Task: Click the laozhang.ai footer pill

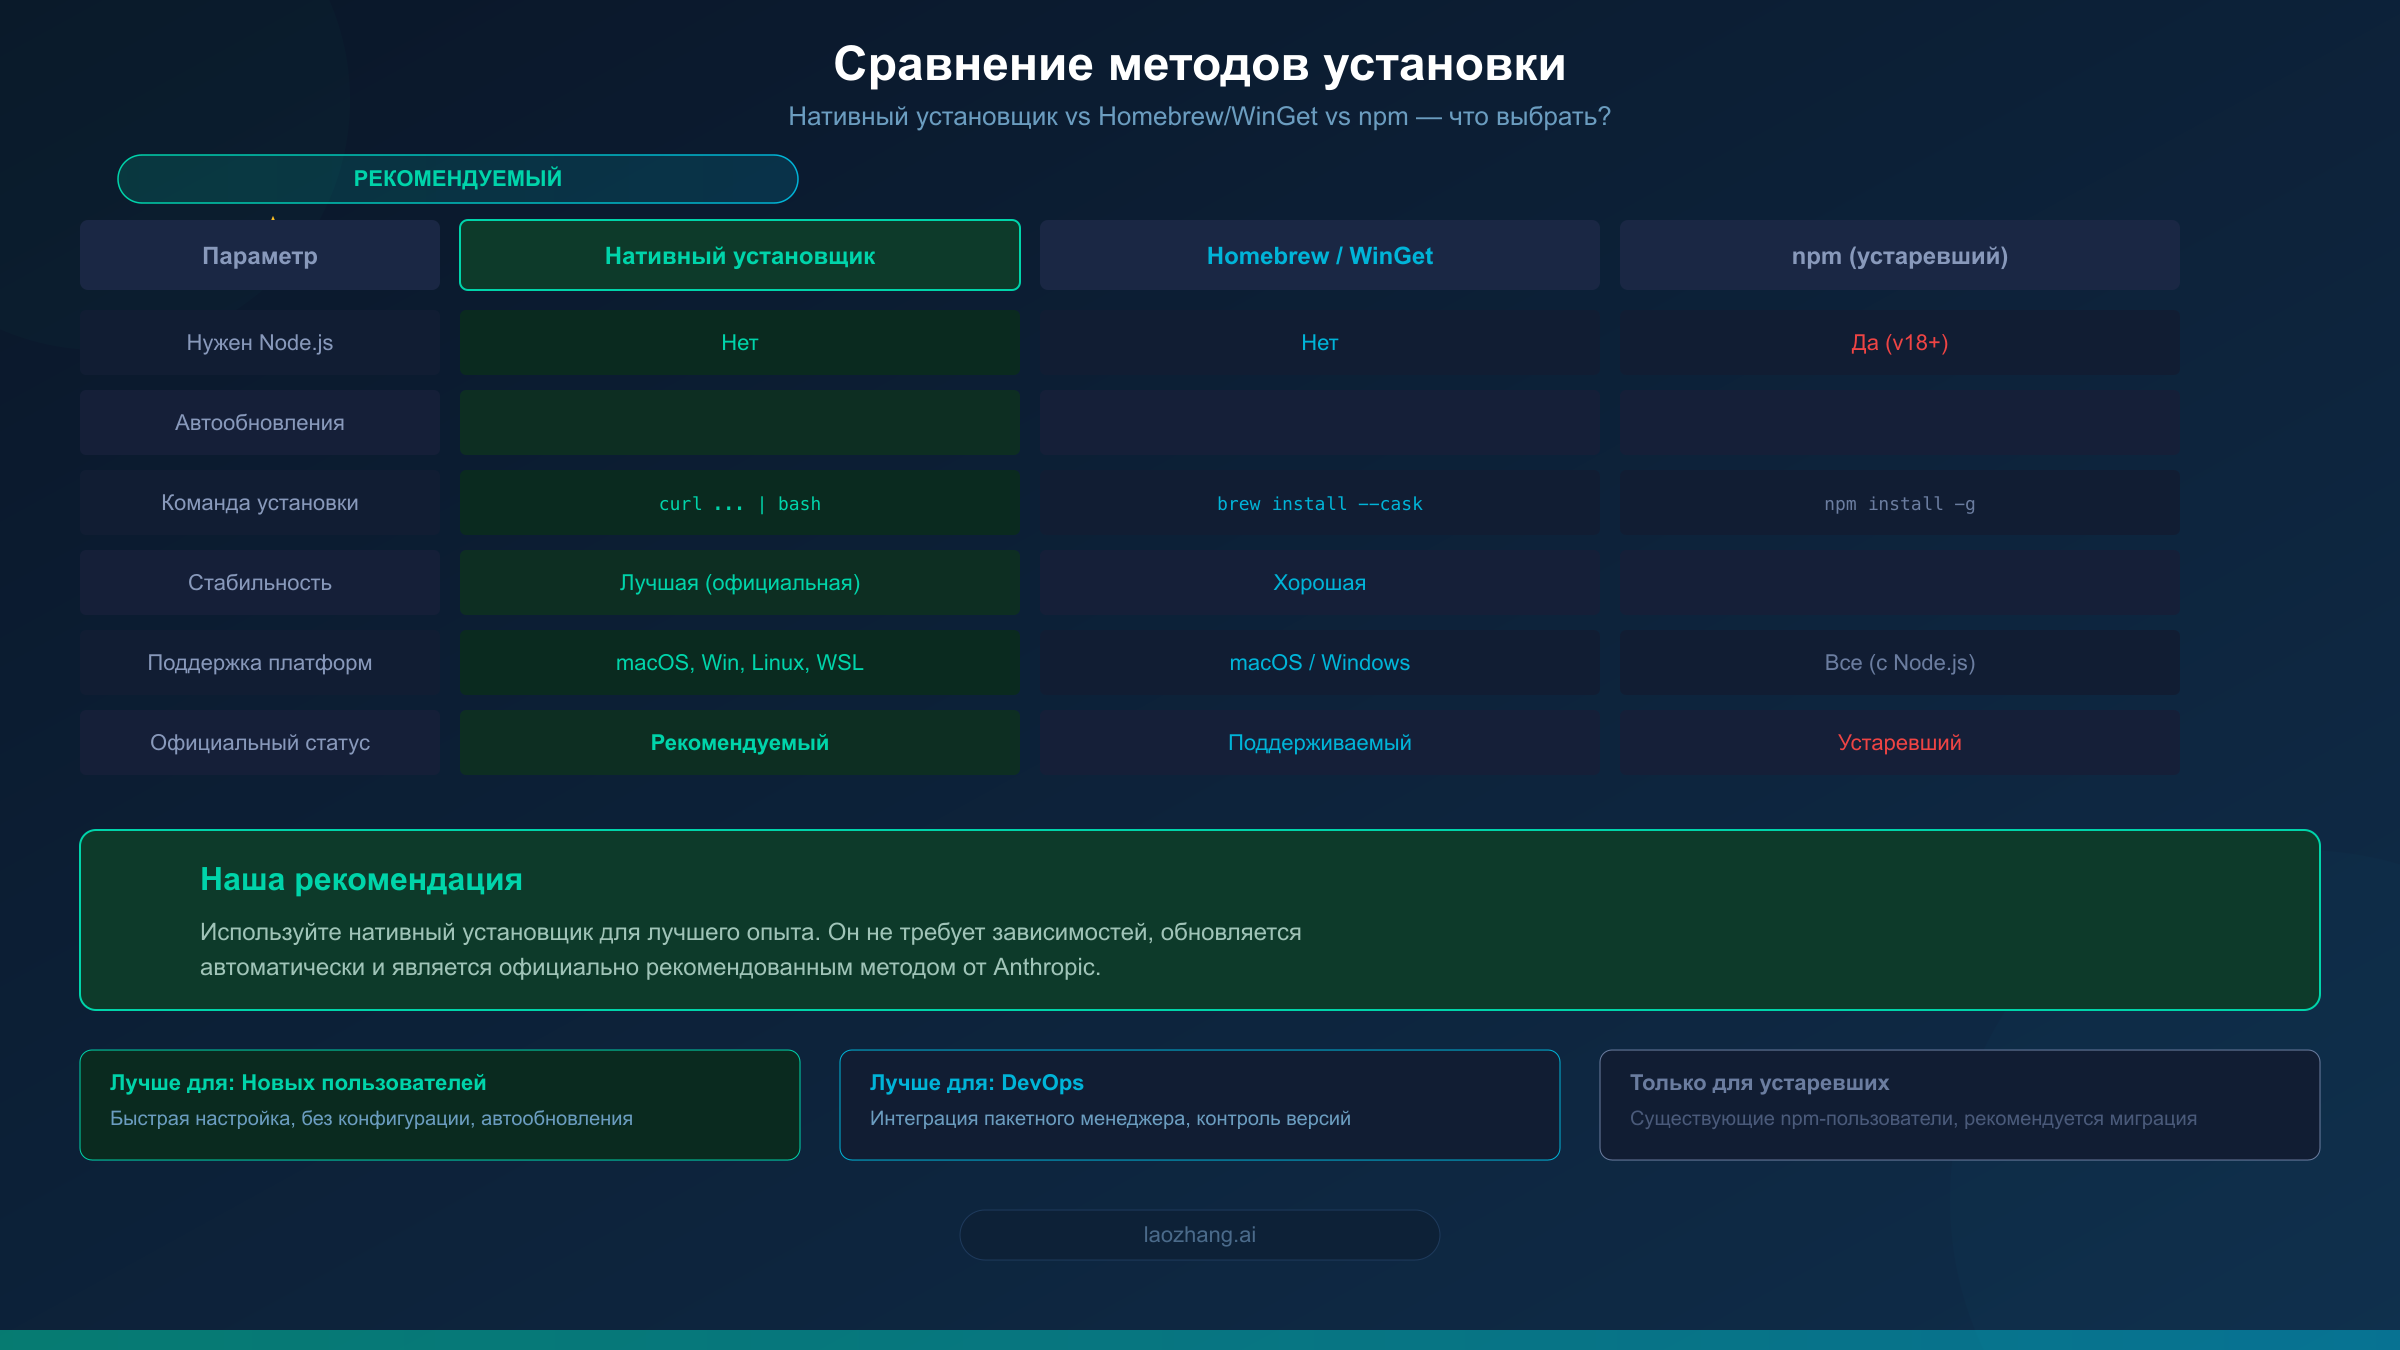Action: (x=1199, y=1234)
